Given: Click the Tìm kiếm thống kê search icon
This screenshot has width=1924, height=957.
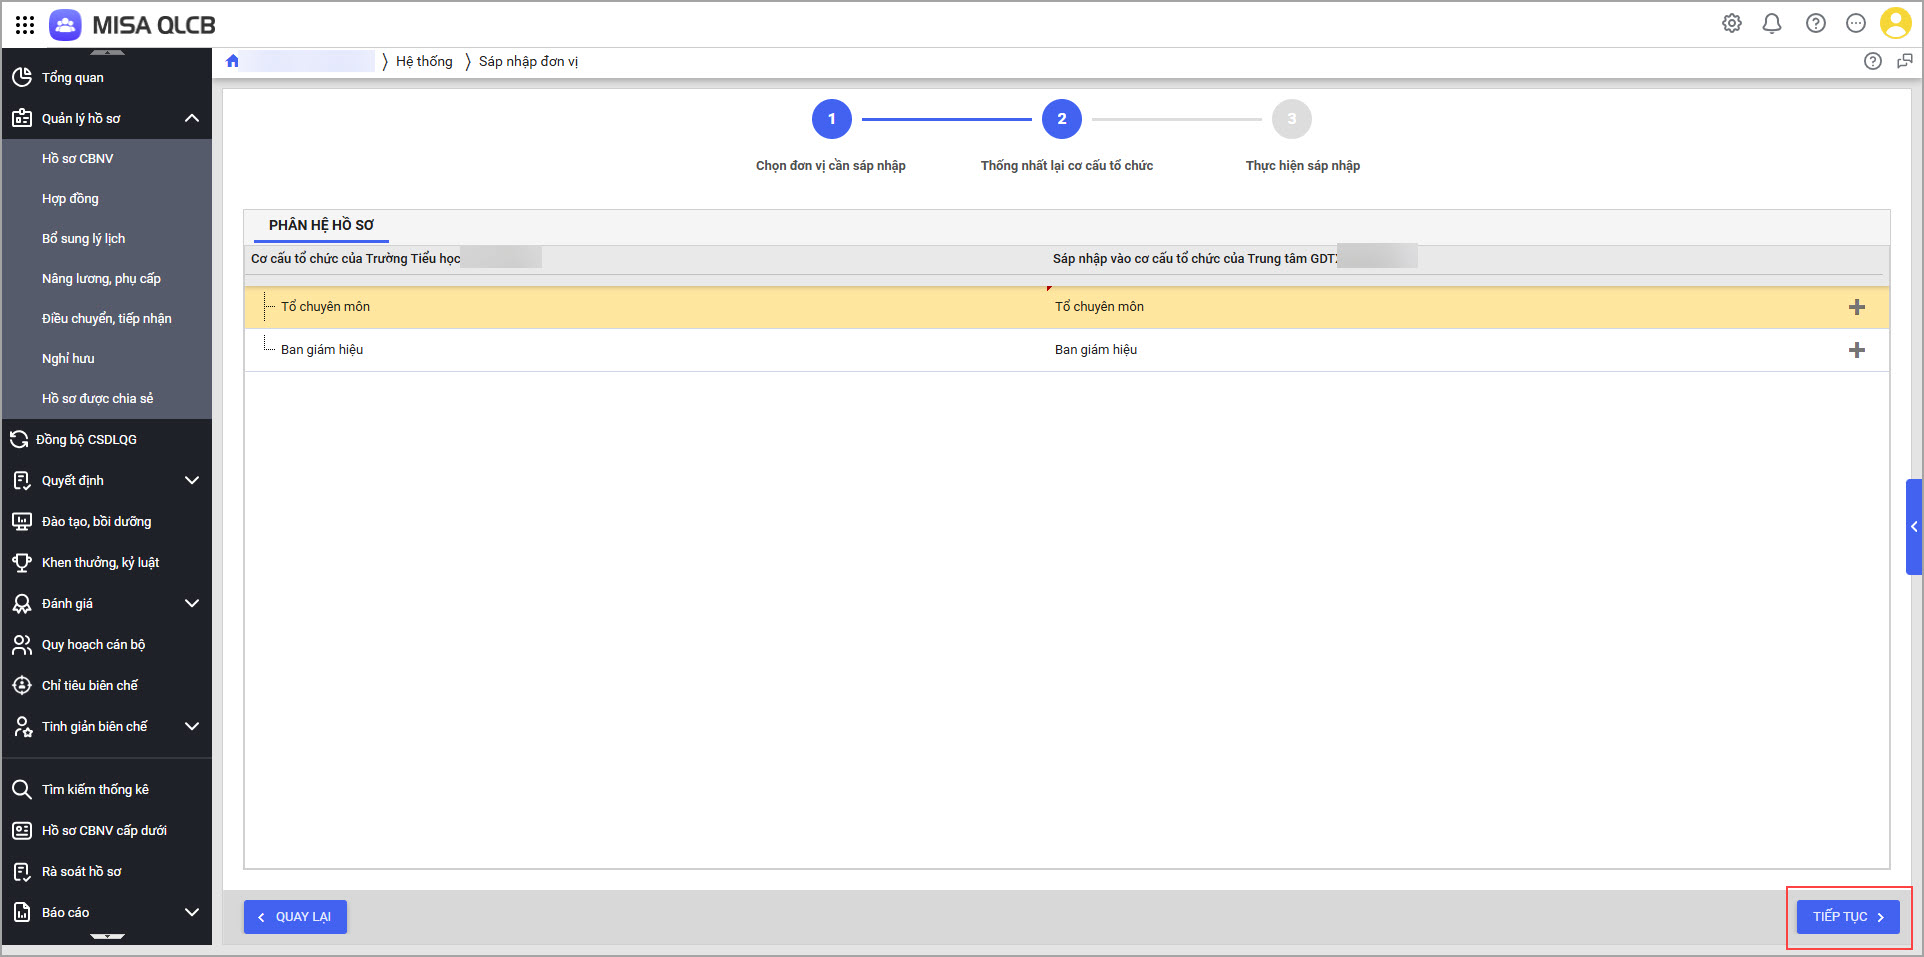Looking at the screenshot, I should (x=22, y=789).
